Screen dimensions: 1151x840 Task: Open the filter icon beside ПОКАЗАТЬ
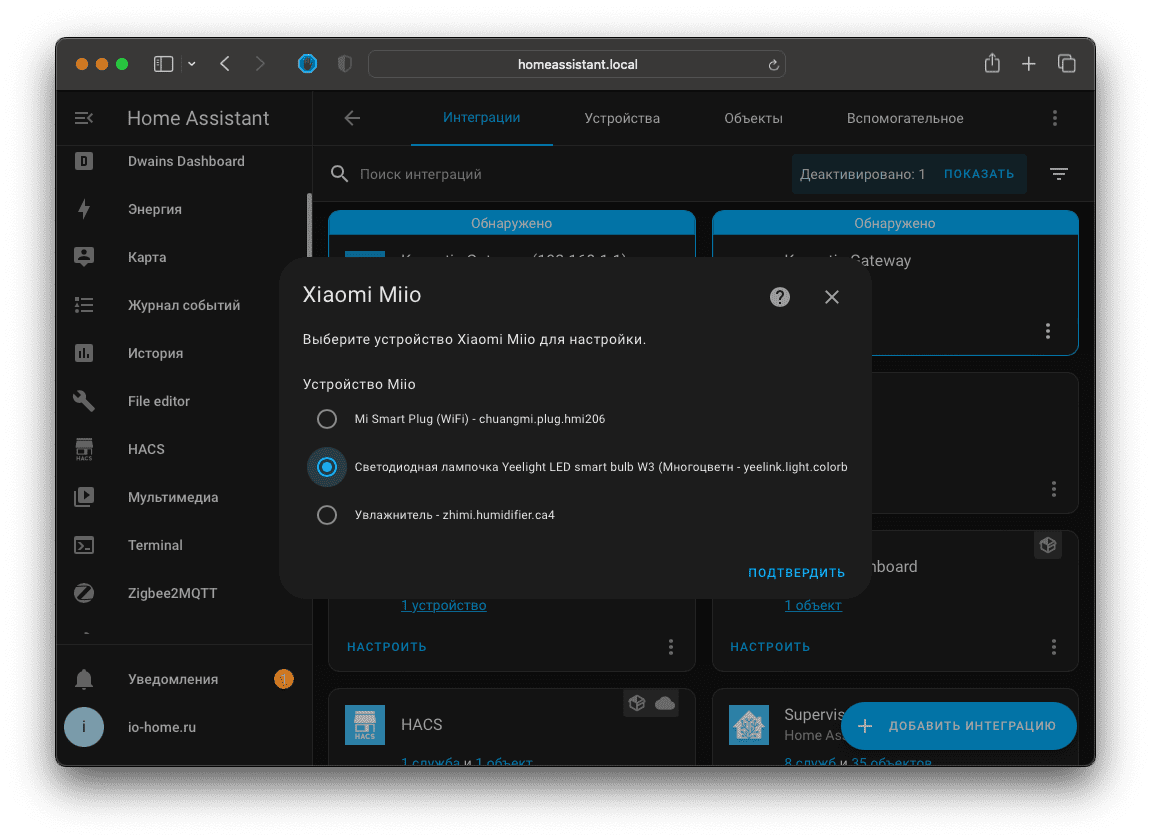click(1059, 174)
